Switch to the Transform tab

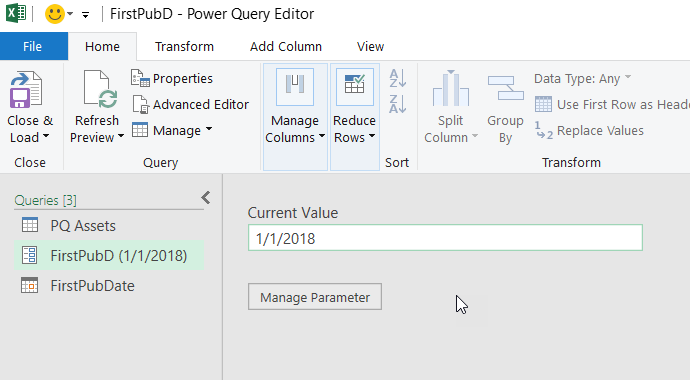point(184,46)
